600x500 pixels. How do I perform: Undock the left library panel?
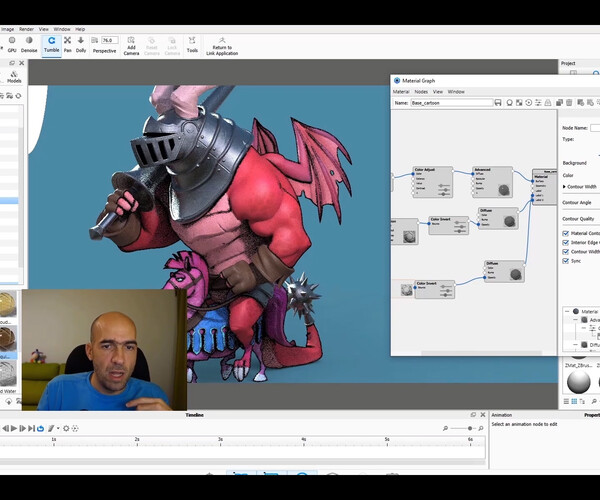[x=12, y=63]
